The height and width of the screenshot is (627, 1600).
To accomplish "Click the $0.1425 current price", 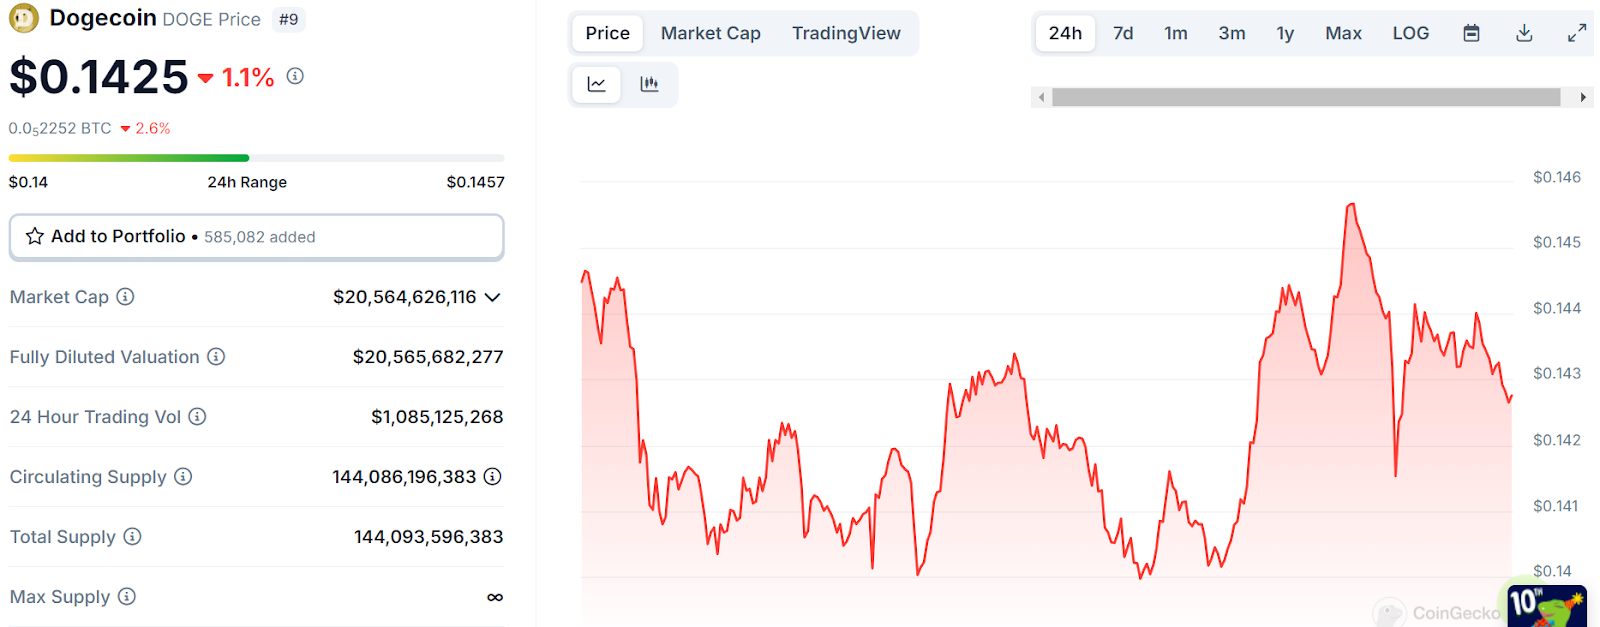I will click(99, 77).
